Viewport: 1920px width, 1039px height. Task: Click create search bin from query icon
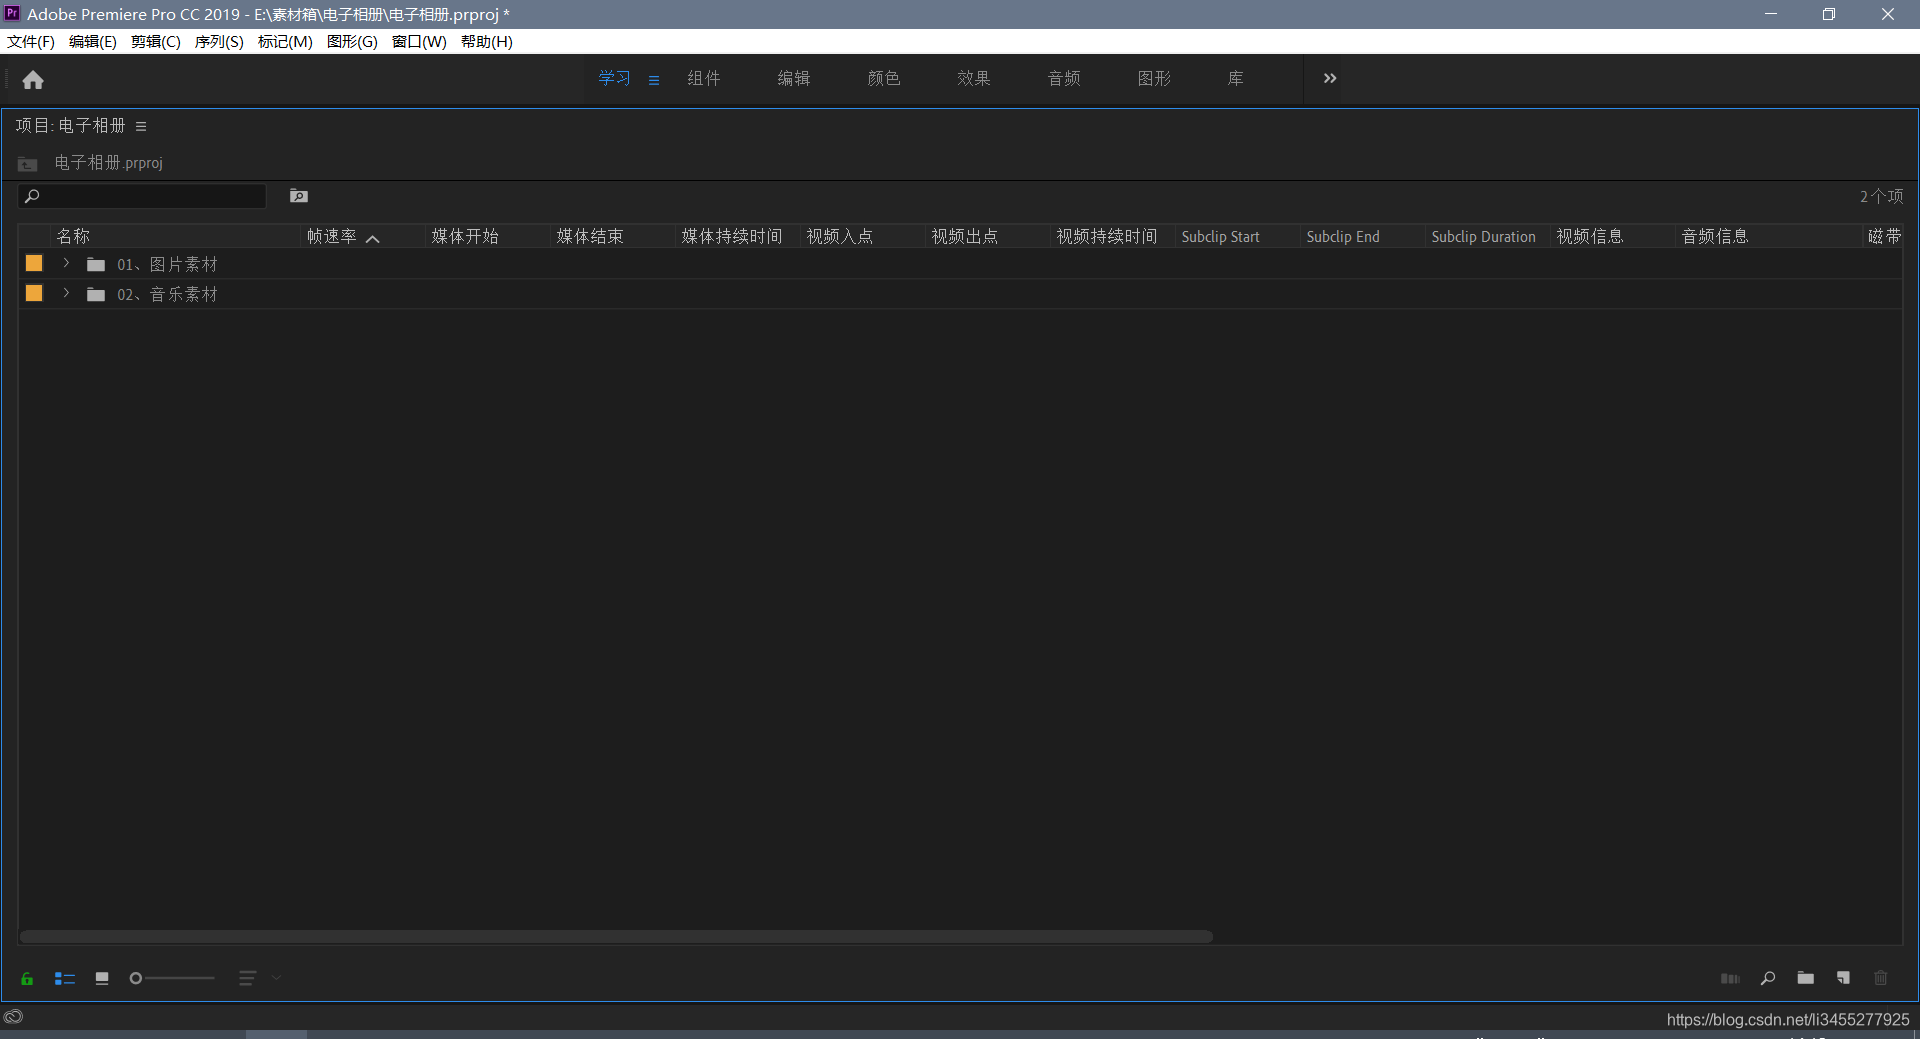299,196
